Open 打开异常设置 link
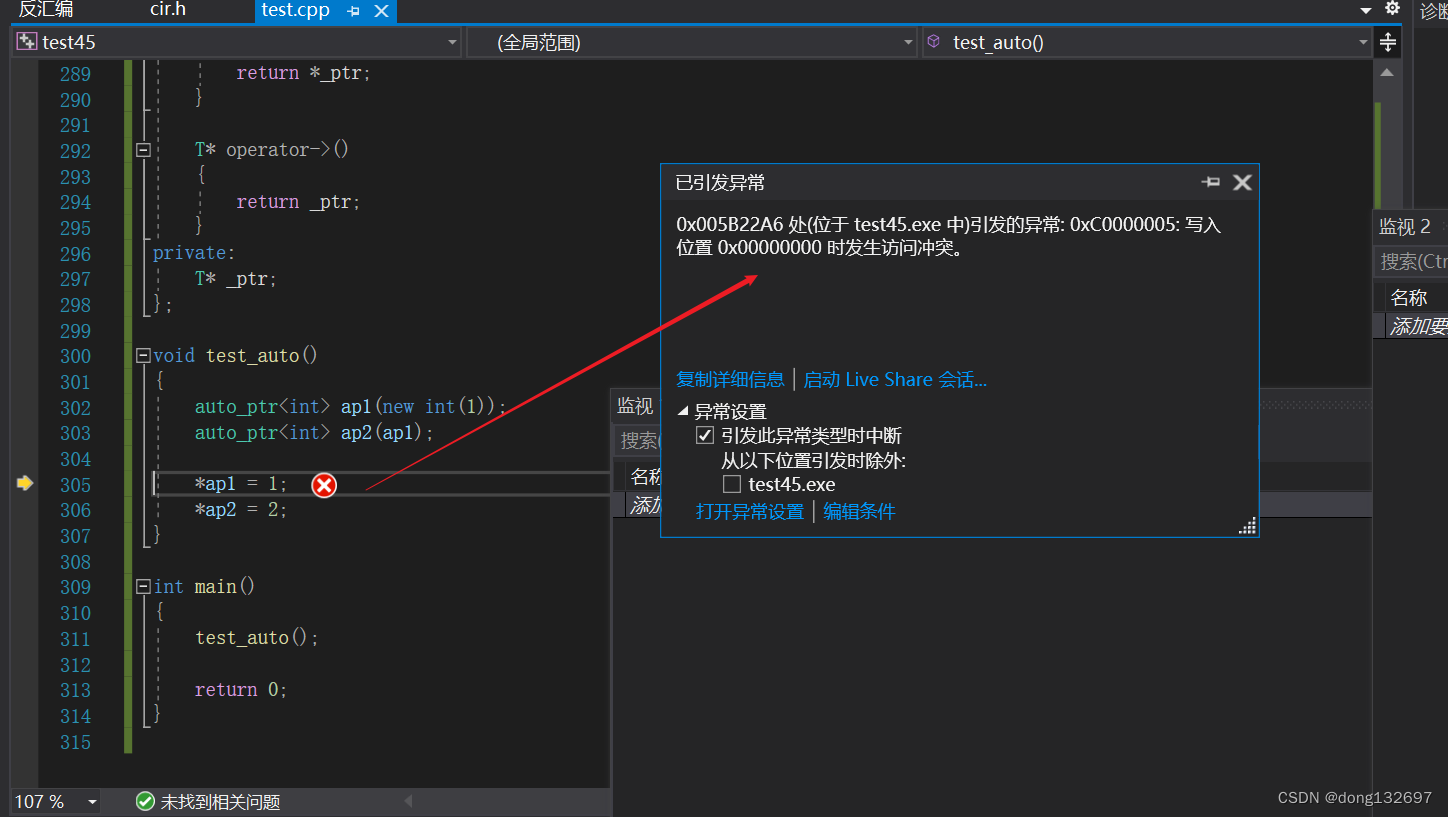This screenshot has height=817, width=1448. point(750,512)
